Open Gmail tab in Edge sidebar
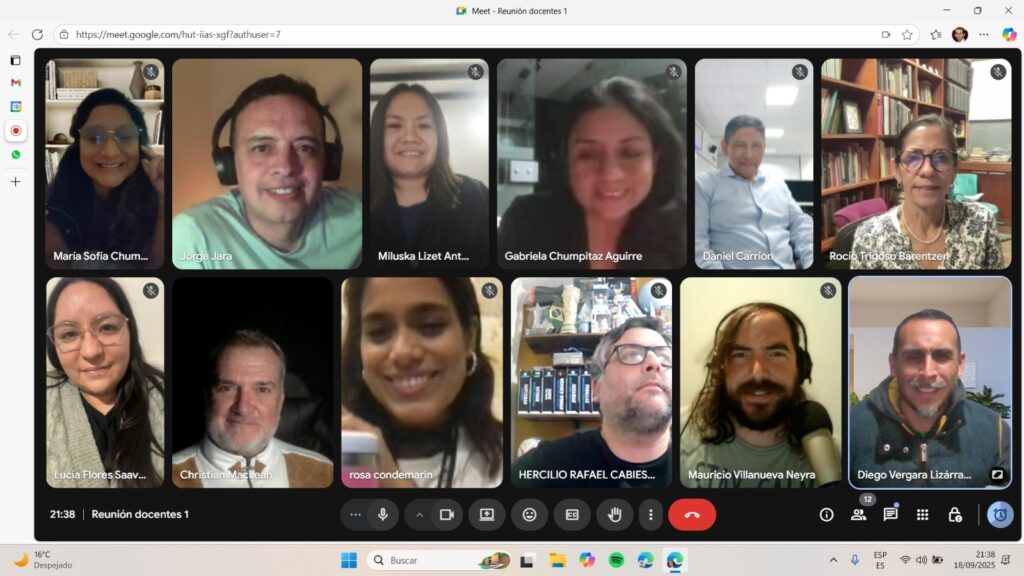The image size is (1024, 576). (15, 82)
